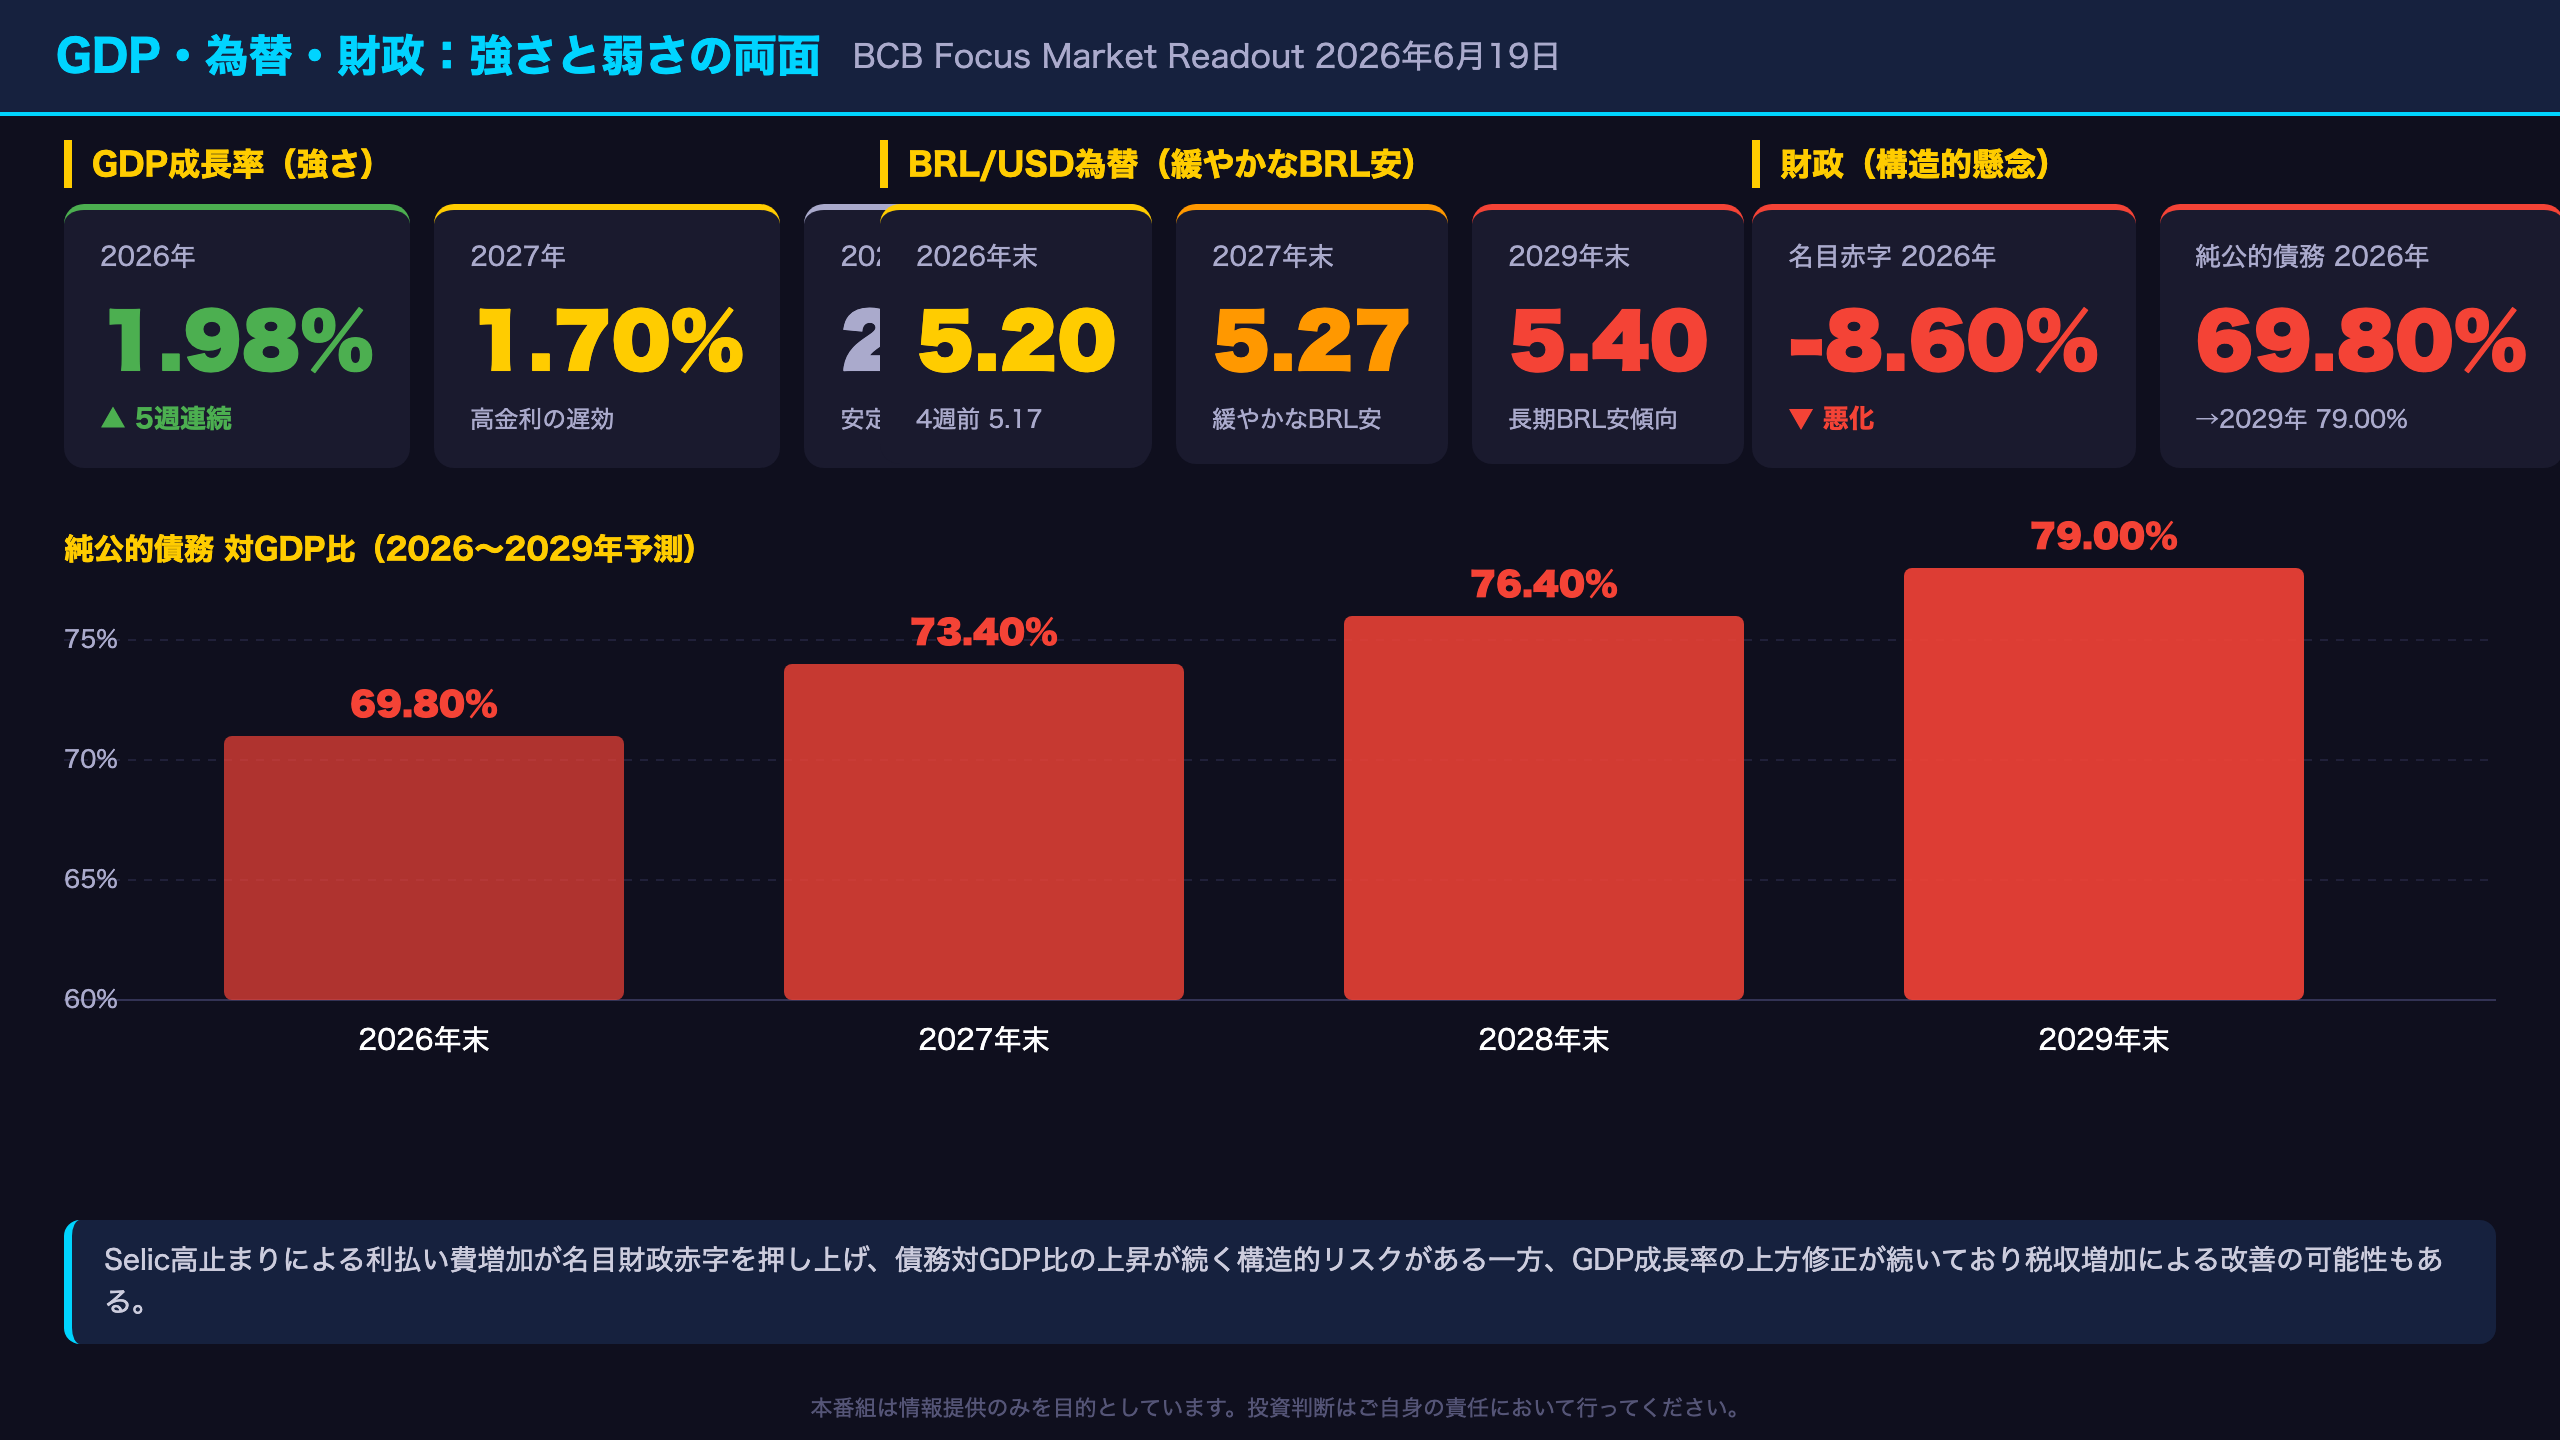Click the nominal deficit value -8.60%

point(1943,341)
